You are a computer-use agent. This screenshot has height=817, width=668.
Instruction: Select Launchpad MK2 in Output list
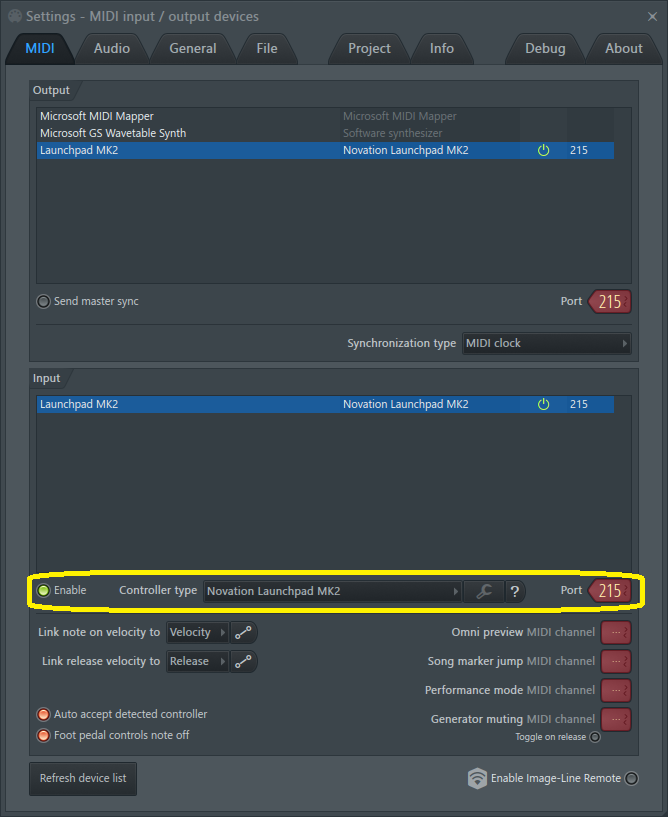click(x=325, y=151)
